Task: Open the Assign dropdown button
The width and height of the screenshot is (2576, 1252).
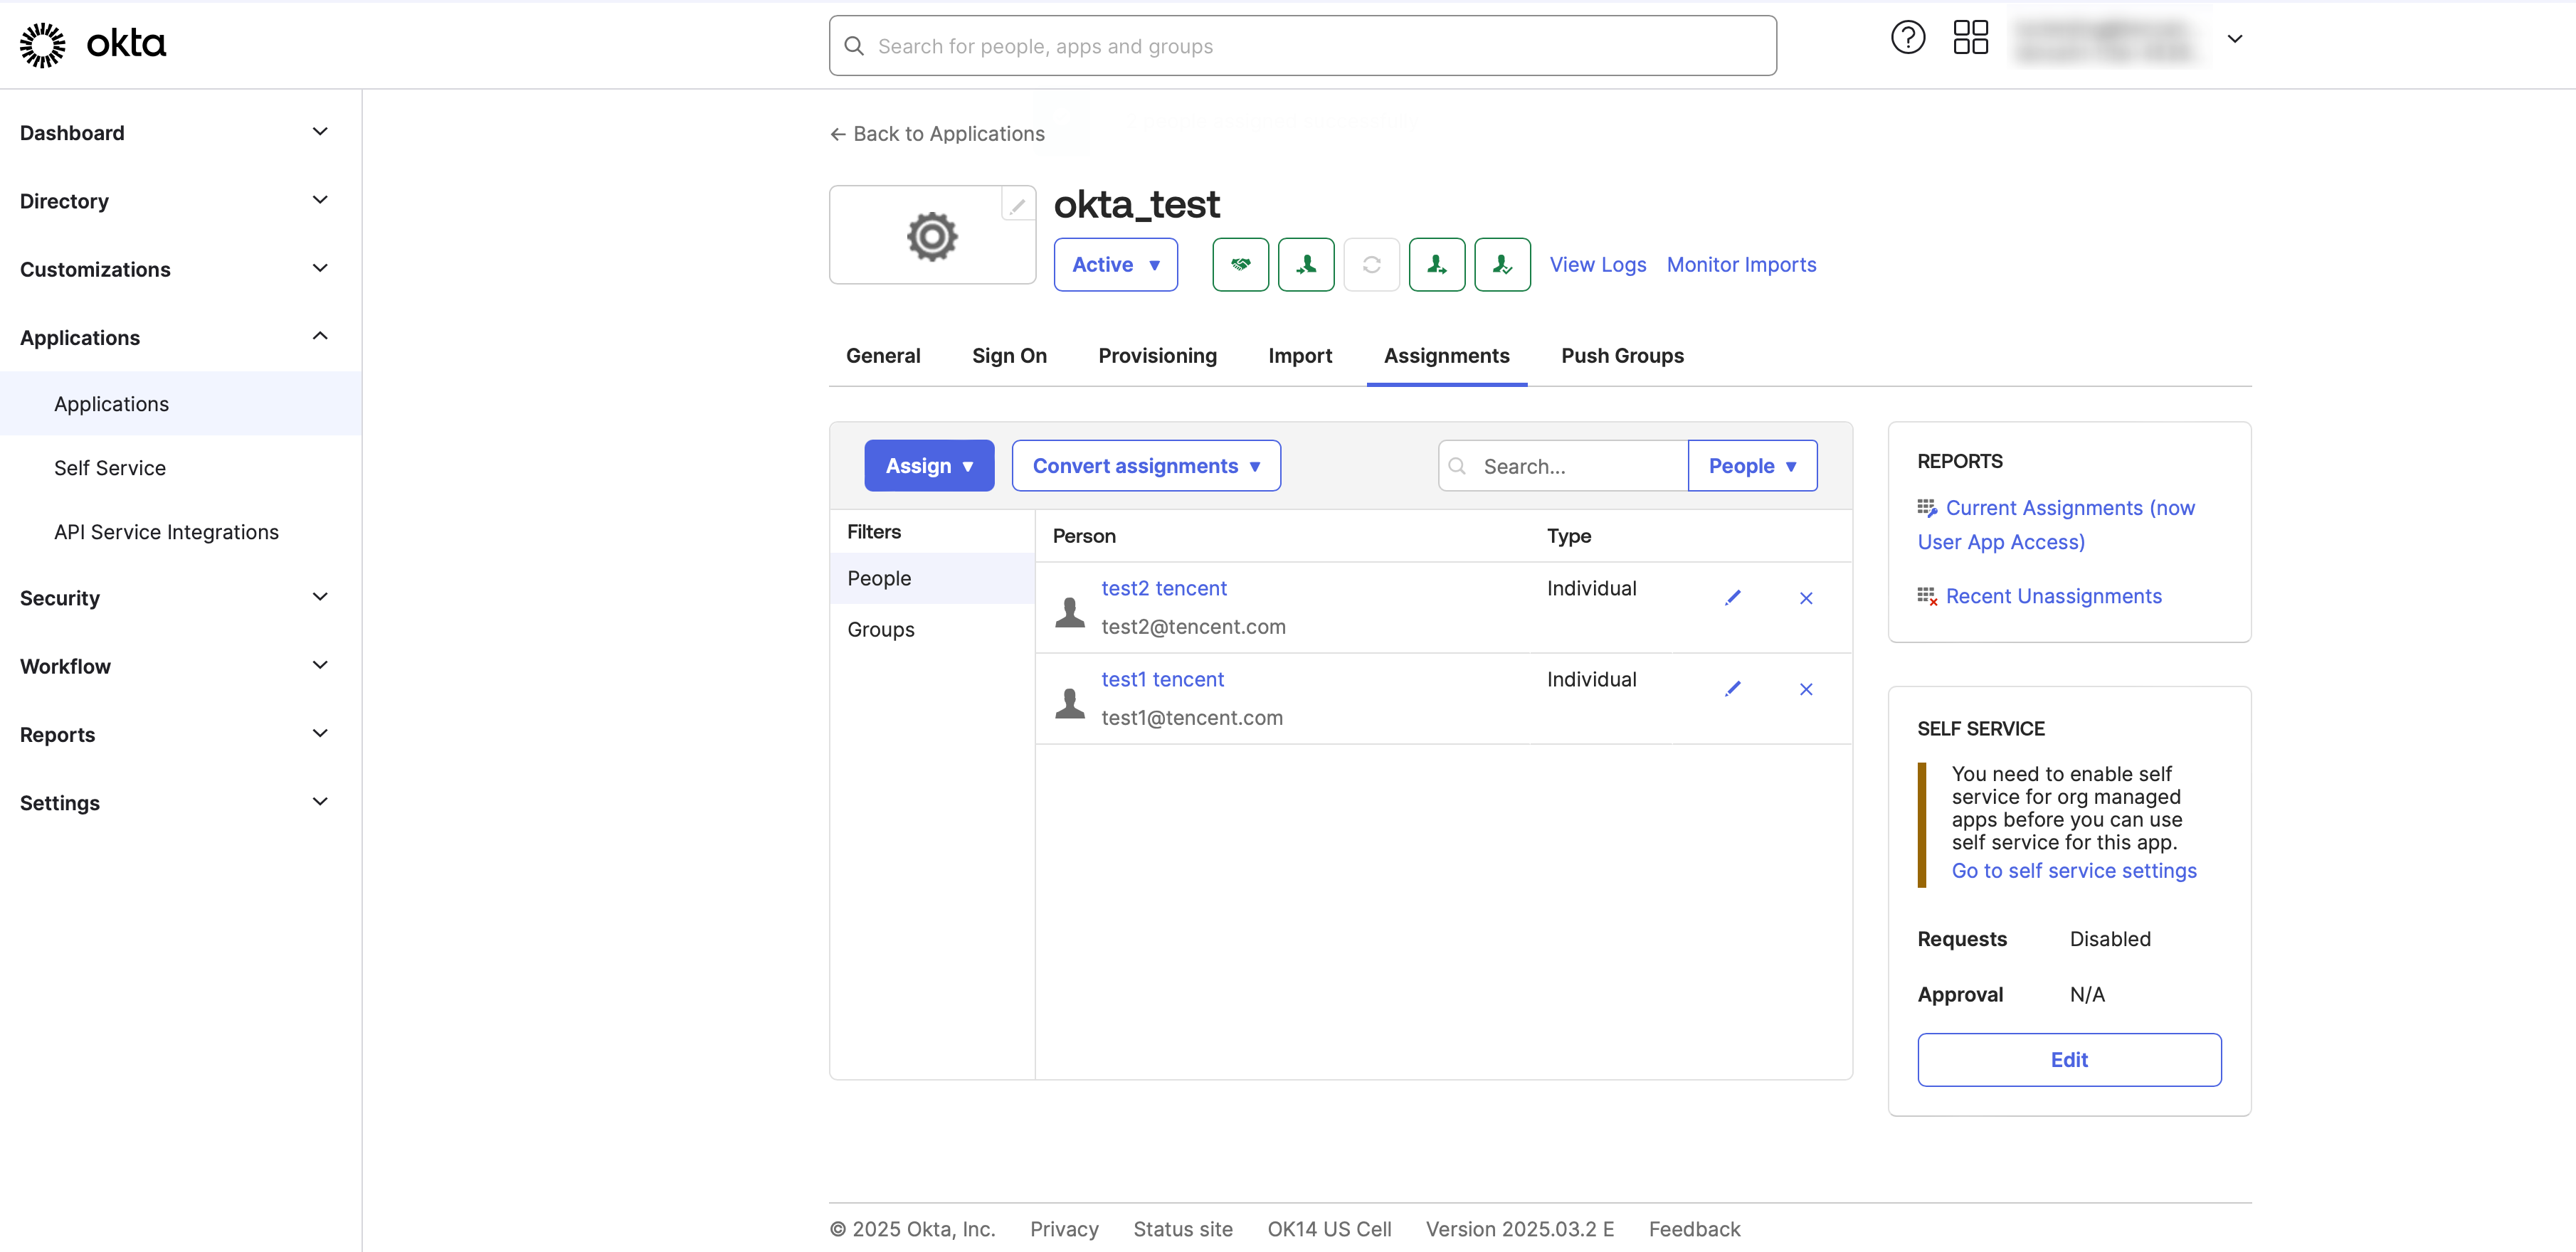Action: click(928, 466)
